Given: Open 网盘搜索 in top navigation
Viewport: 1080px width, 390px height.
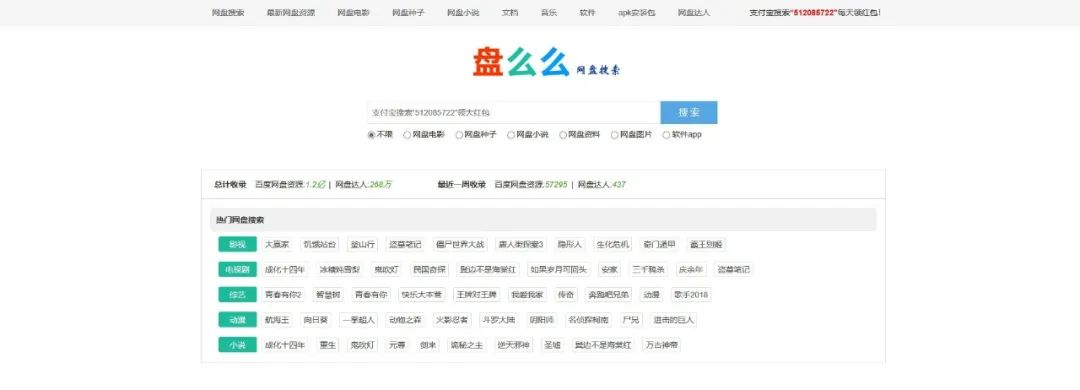Looking at the screenshot, I should [228, 12].
